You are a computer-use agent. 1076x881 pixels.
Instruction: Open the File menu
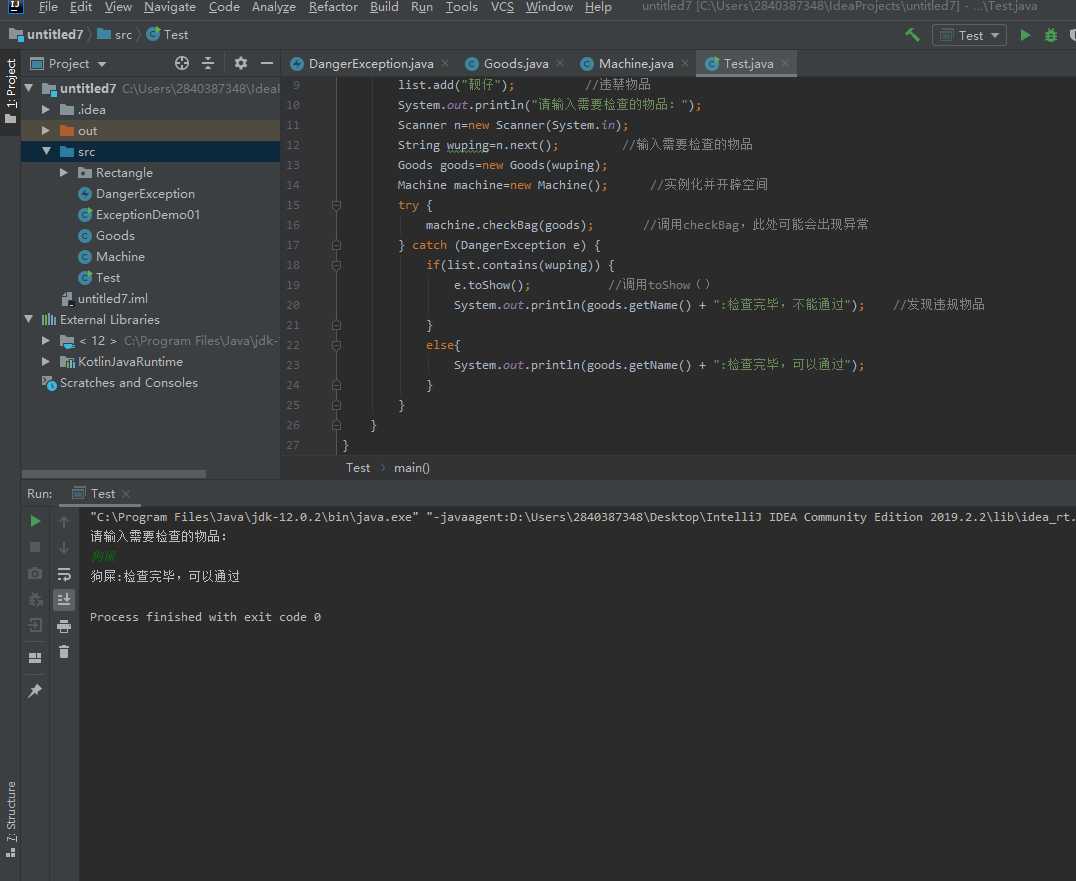[48, 8]
